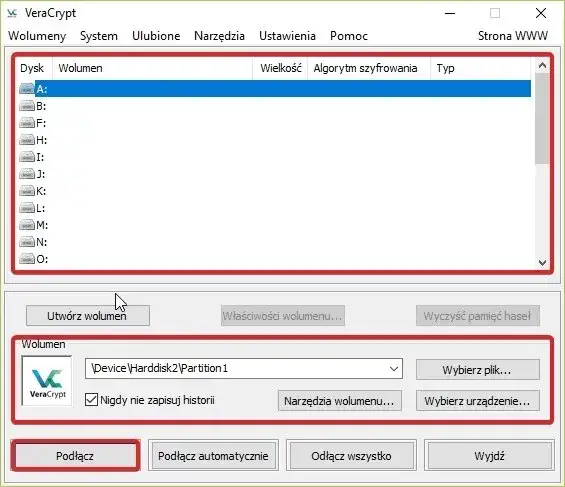Select drive icon for O:
The width and height of the screenshot is (565, 487).
coord(27,259)
